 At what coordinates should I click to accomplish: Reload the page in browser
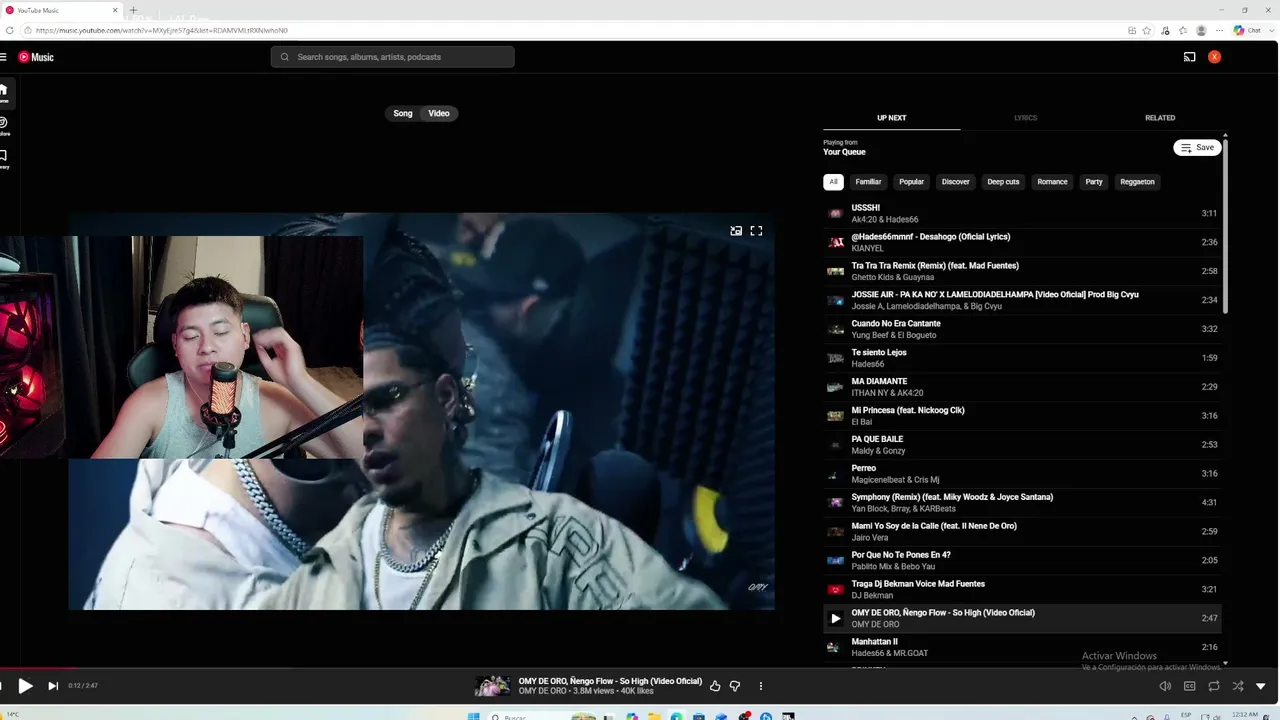tap(10, 30)
